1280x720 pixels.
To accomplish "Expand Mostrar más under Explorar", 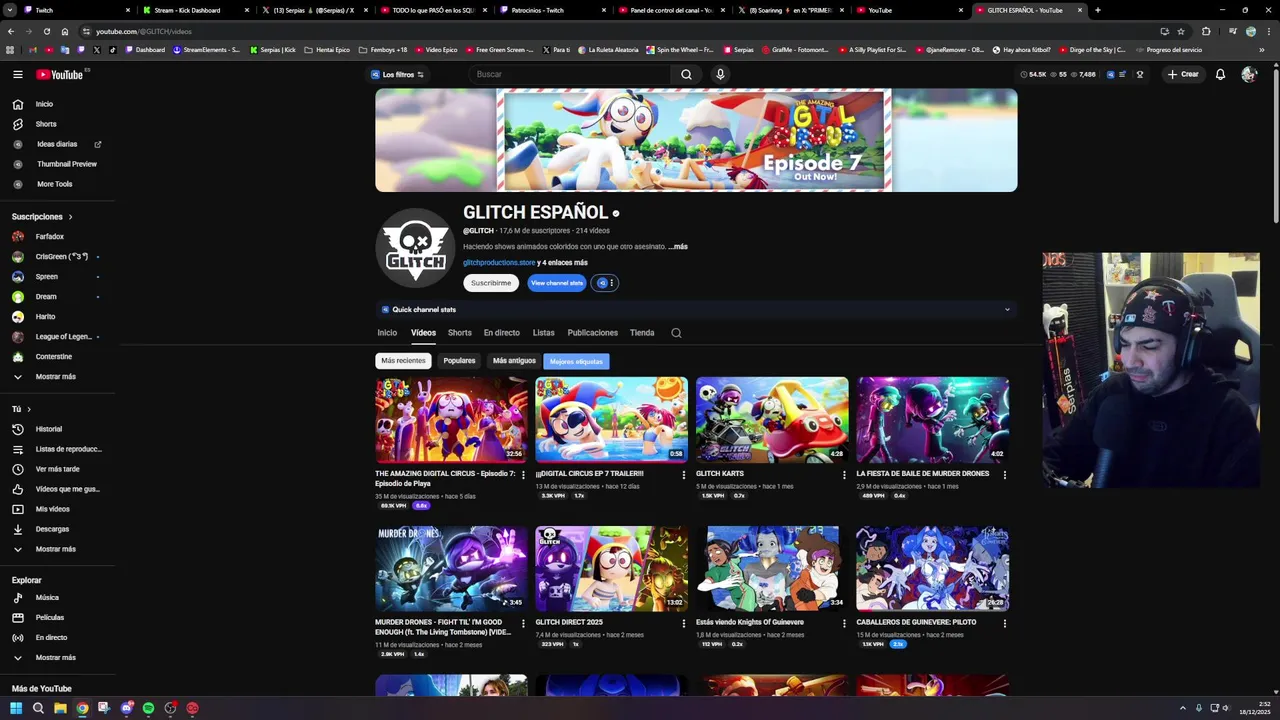I will [57, 658].
